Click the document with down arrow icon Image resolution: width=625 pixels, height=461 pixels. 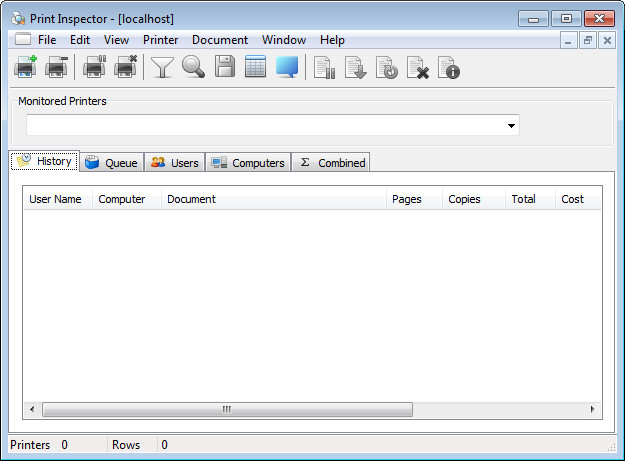[x=355, y=67]
